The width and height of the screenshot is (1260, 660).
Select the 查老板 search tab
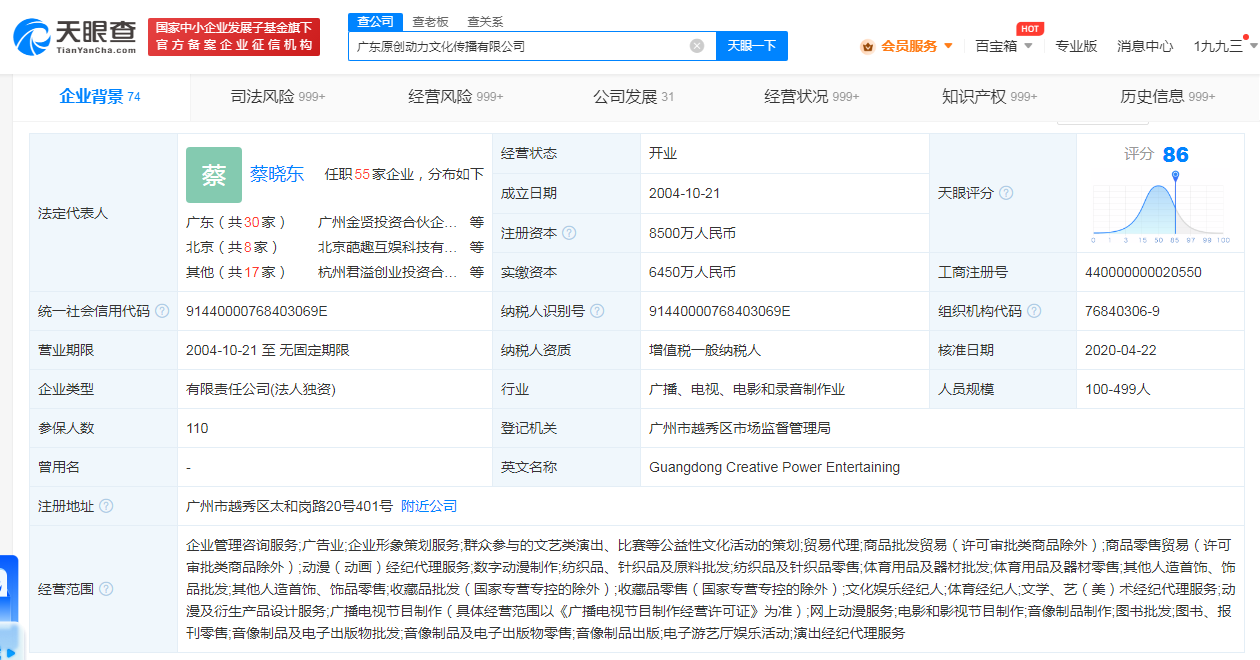(x=431, y=21)
